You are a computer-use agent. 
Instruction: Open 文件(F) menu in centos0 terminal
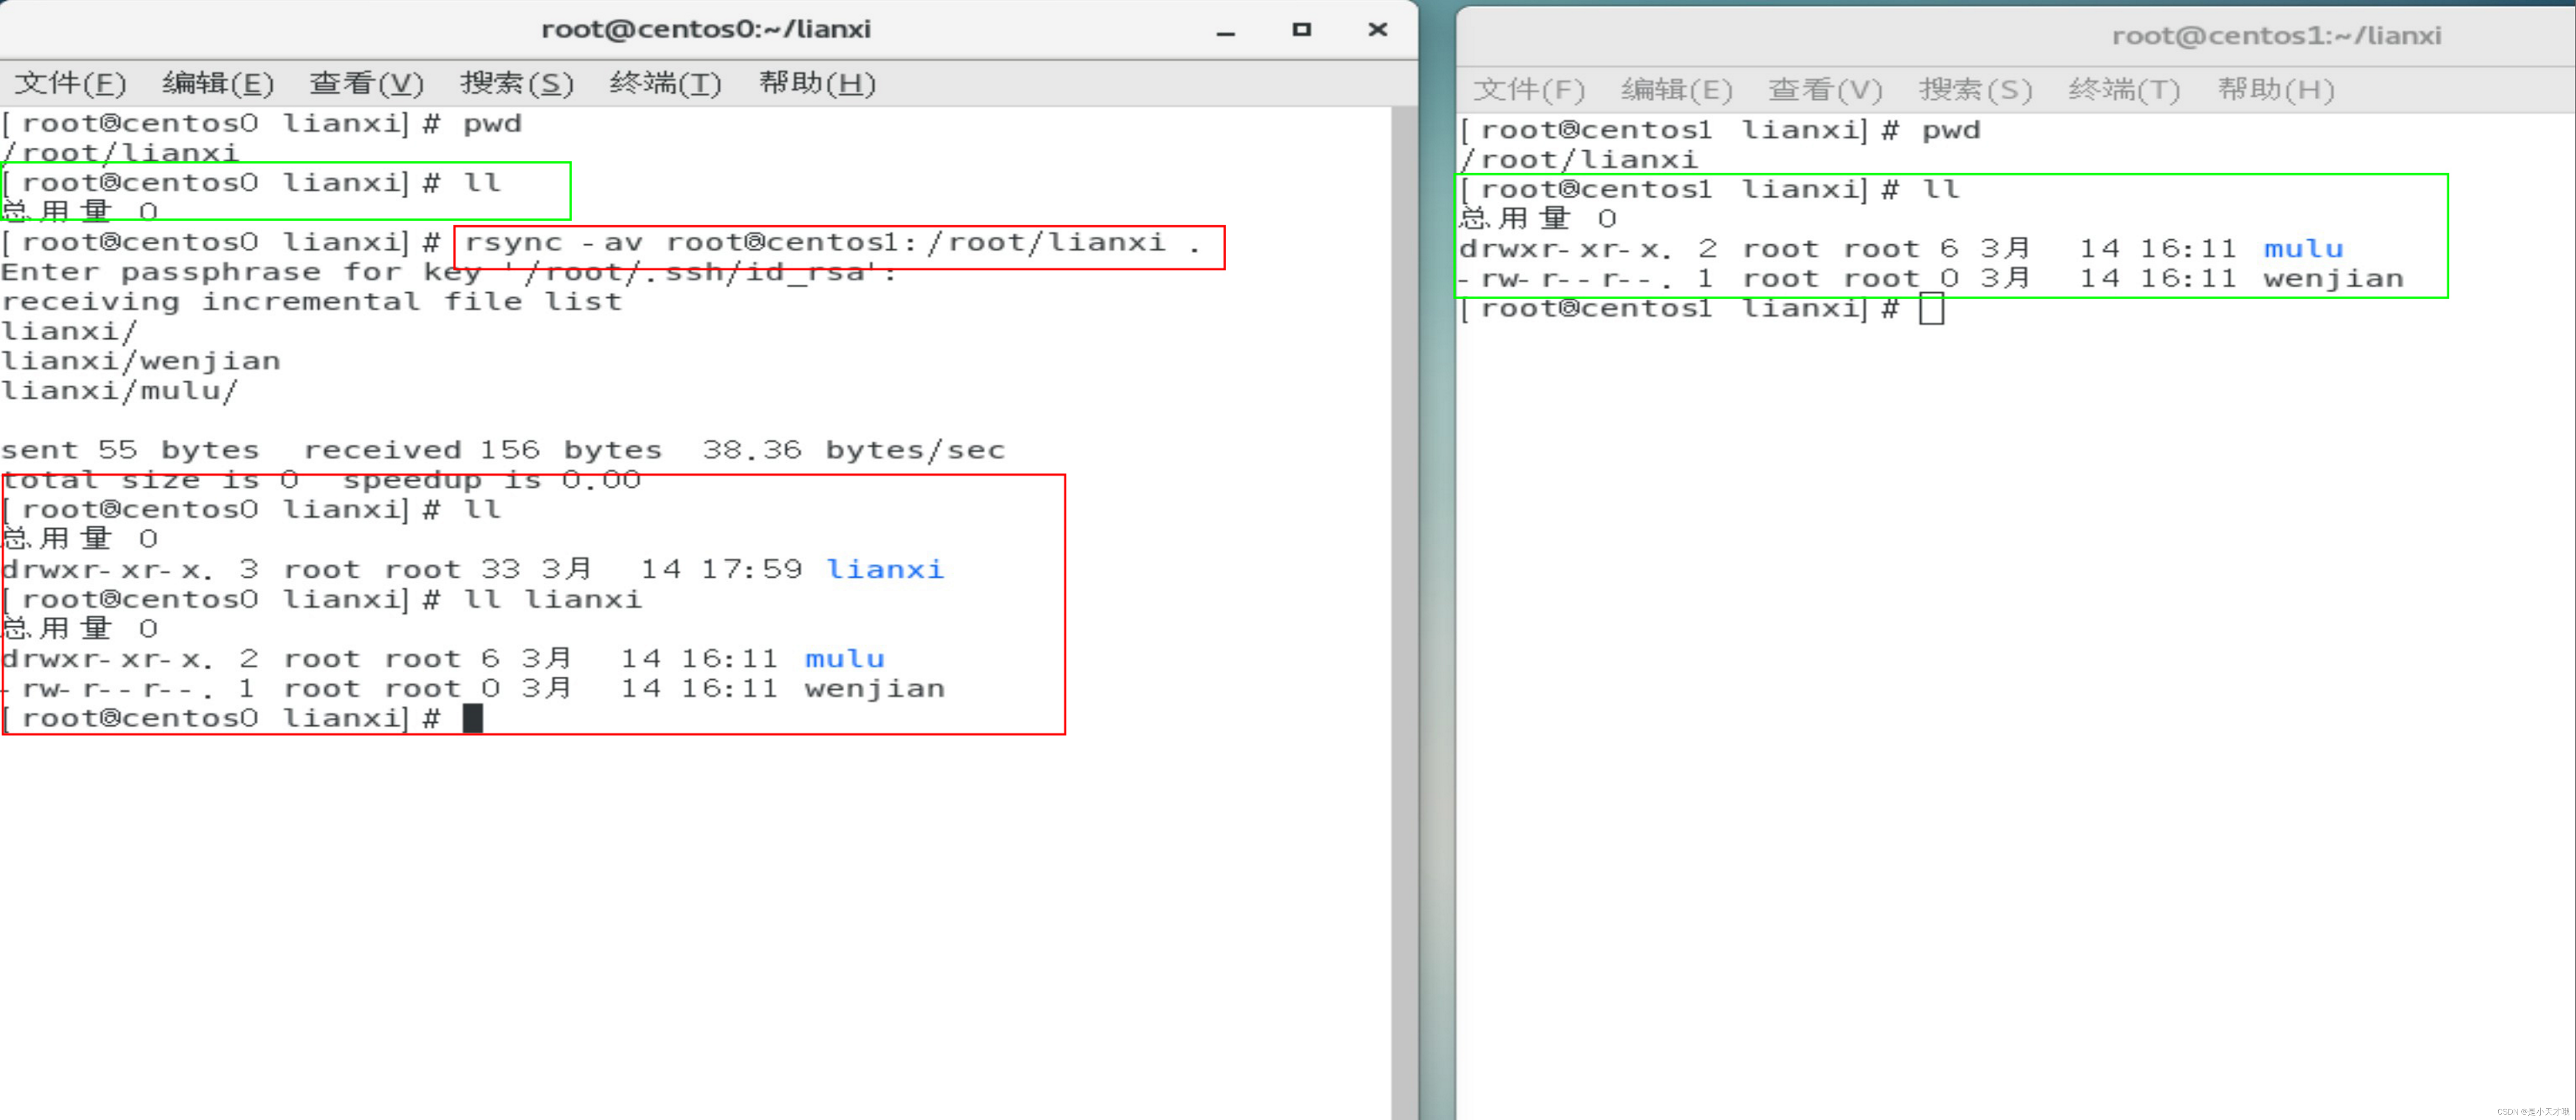pos(70,83)
